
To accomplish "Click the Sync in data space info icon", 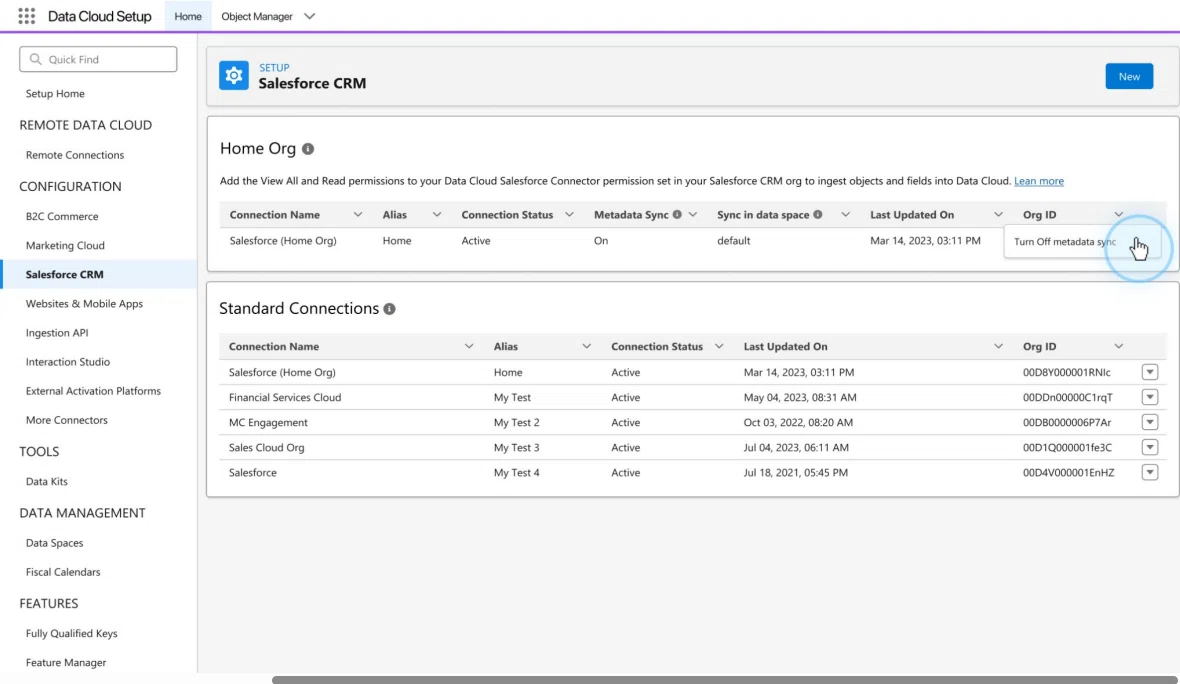I will click(x=817, y=214).
